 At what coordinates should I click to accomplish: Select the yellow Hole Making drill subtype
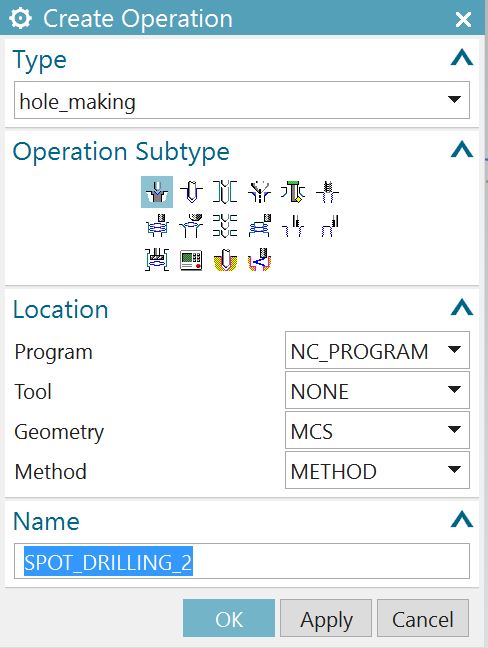click(x=225, y=260)
